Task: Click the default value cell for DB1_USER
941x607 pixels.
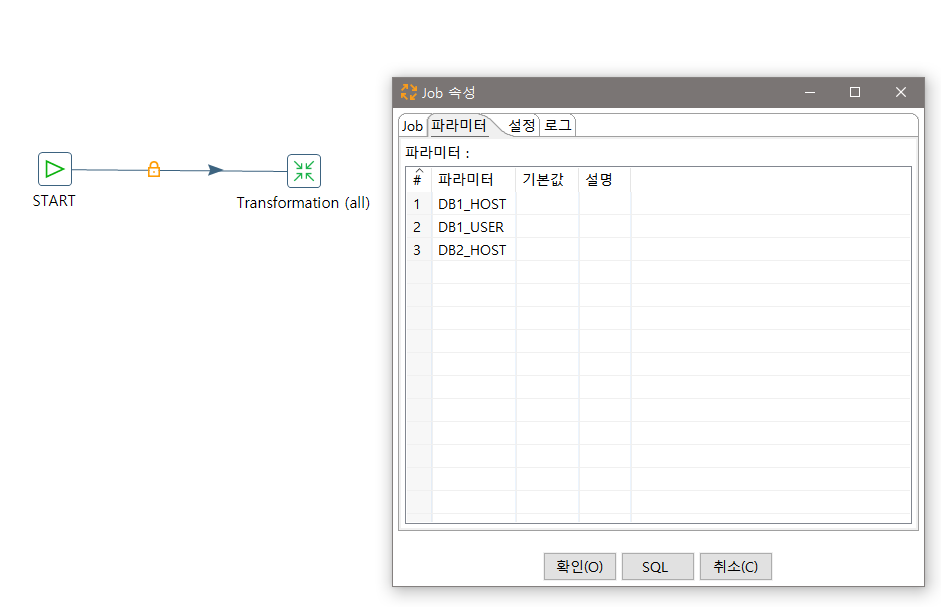Action: pyautogui.click(x=547, y=227)
